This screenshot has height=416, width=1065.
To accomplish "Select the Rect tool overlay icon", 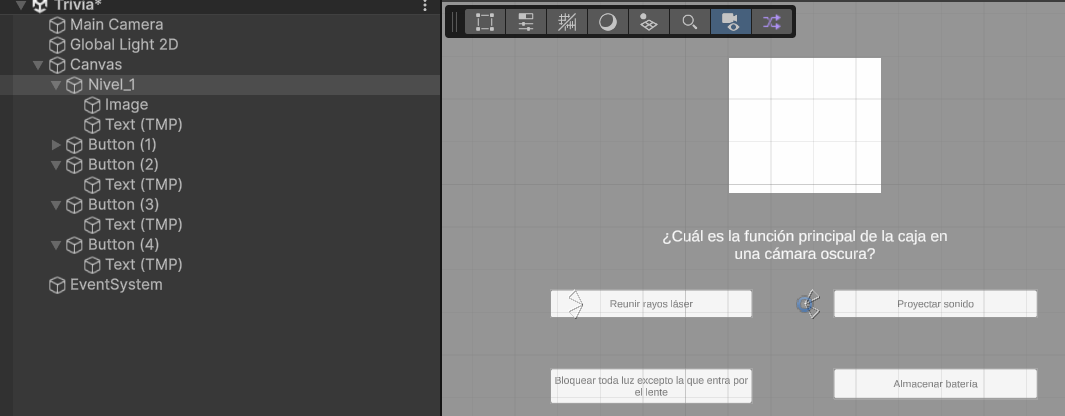I will click(x=485, y=22).
